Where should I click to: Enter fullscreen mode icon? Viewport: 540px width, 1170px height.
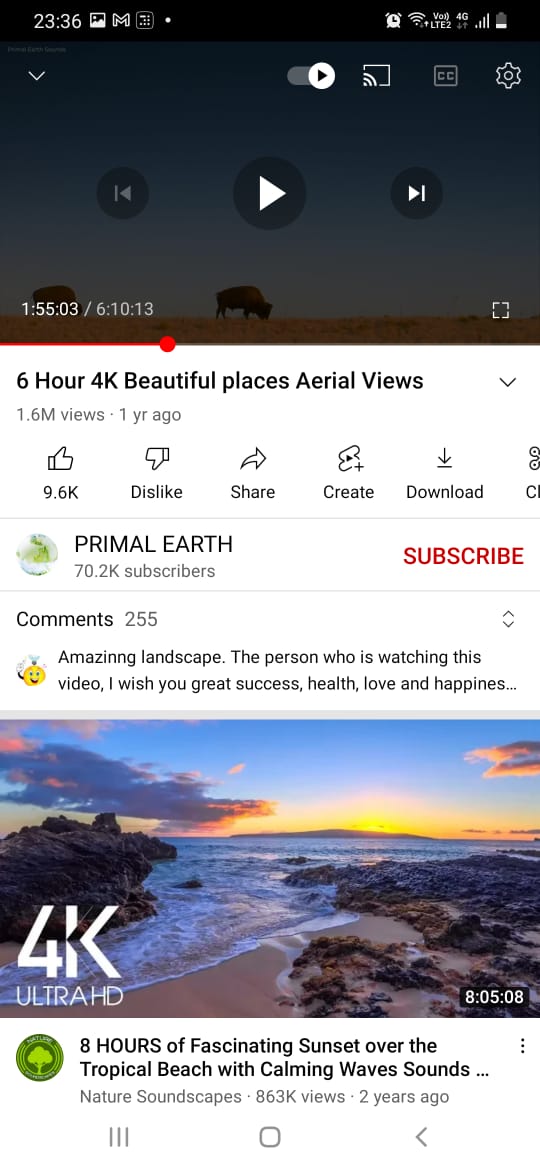pyautogui.click(x=500, y=310)
